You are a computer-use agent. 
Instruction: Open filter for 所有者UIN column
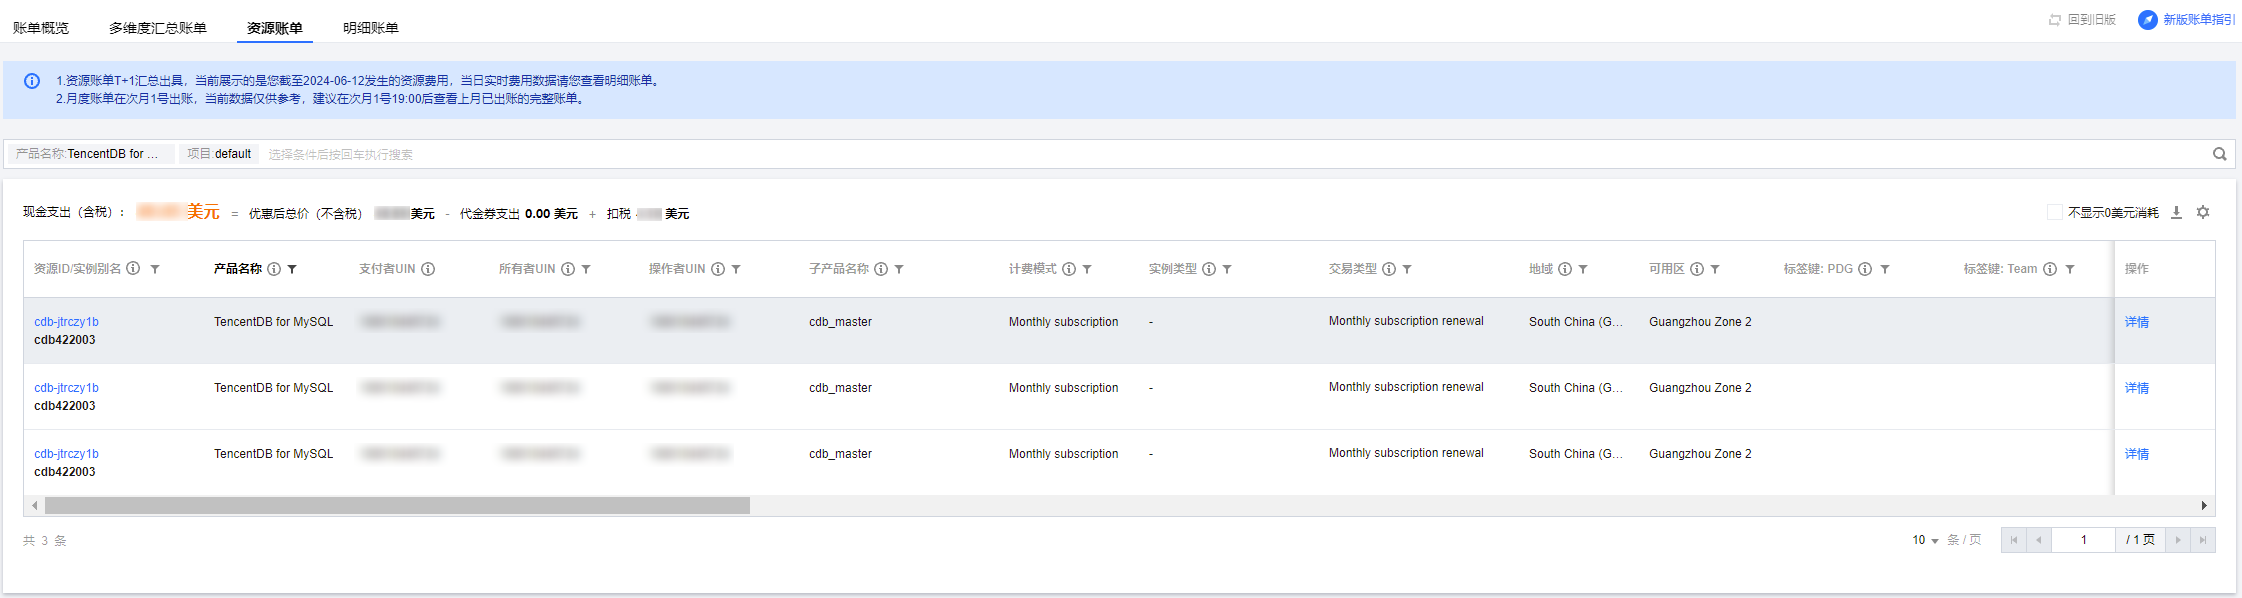586,269
